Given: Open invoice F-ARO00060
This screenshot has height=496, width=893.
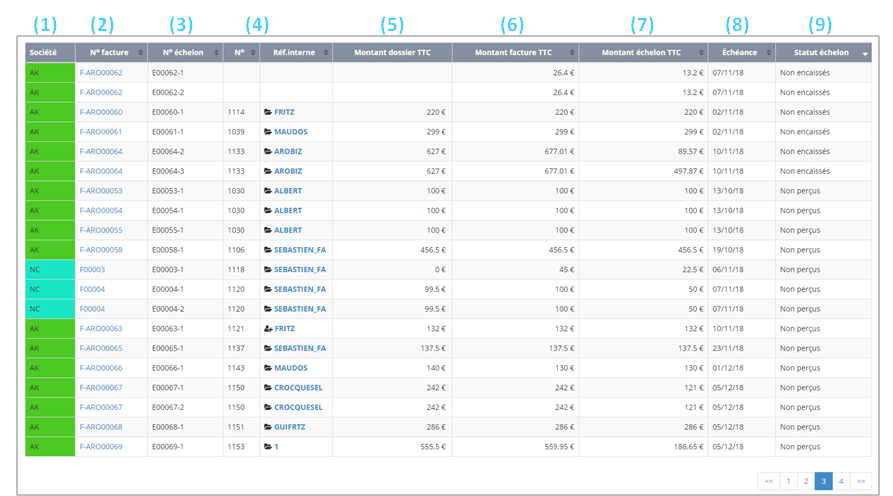Looking at the screenshot, I should (x=101, y=112).
